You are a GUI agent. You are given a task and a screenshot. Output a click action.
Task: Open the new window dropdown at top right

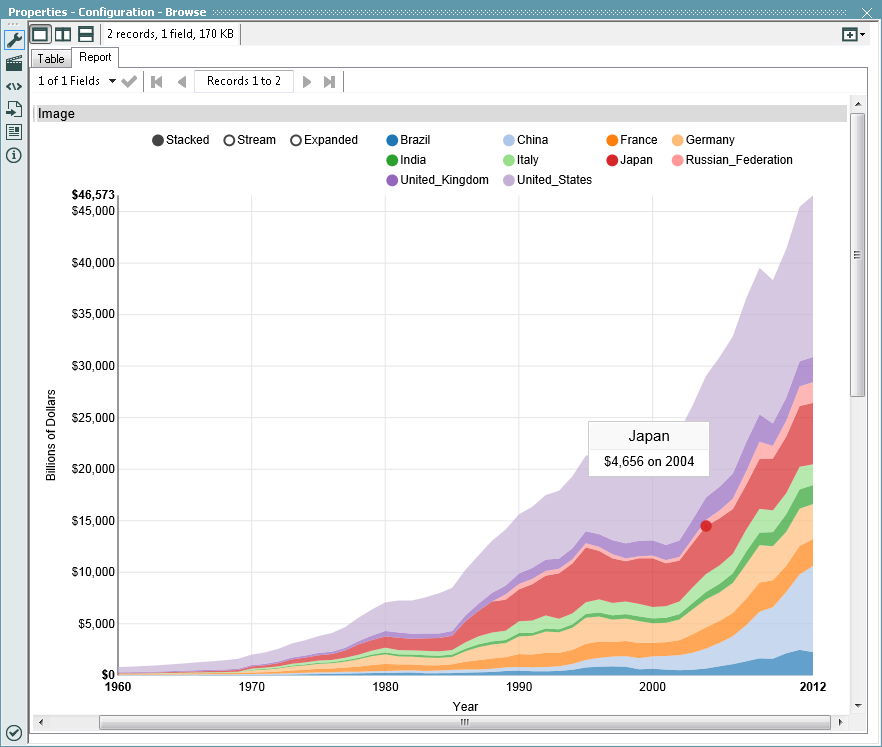point(853,34)
